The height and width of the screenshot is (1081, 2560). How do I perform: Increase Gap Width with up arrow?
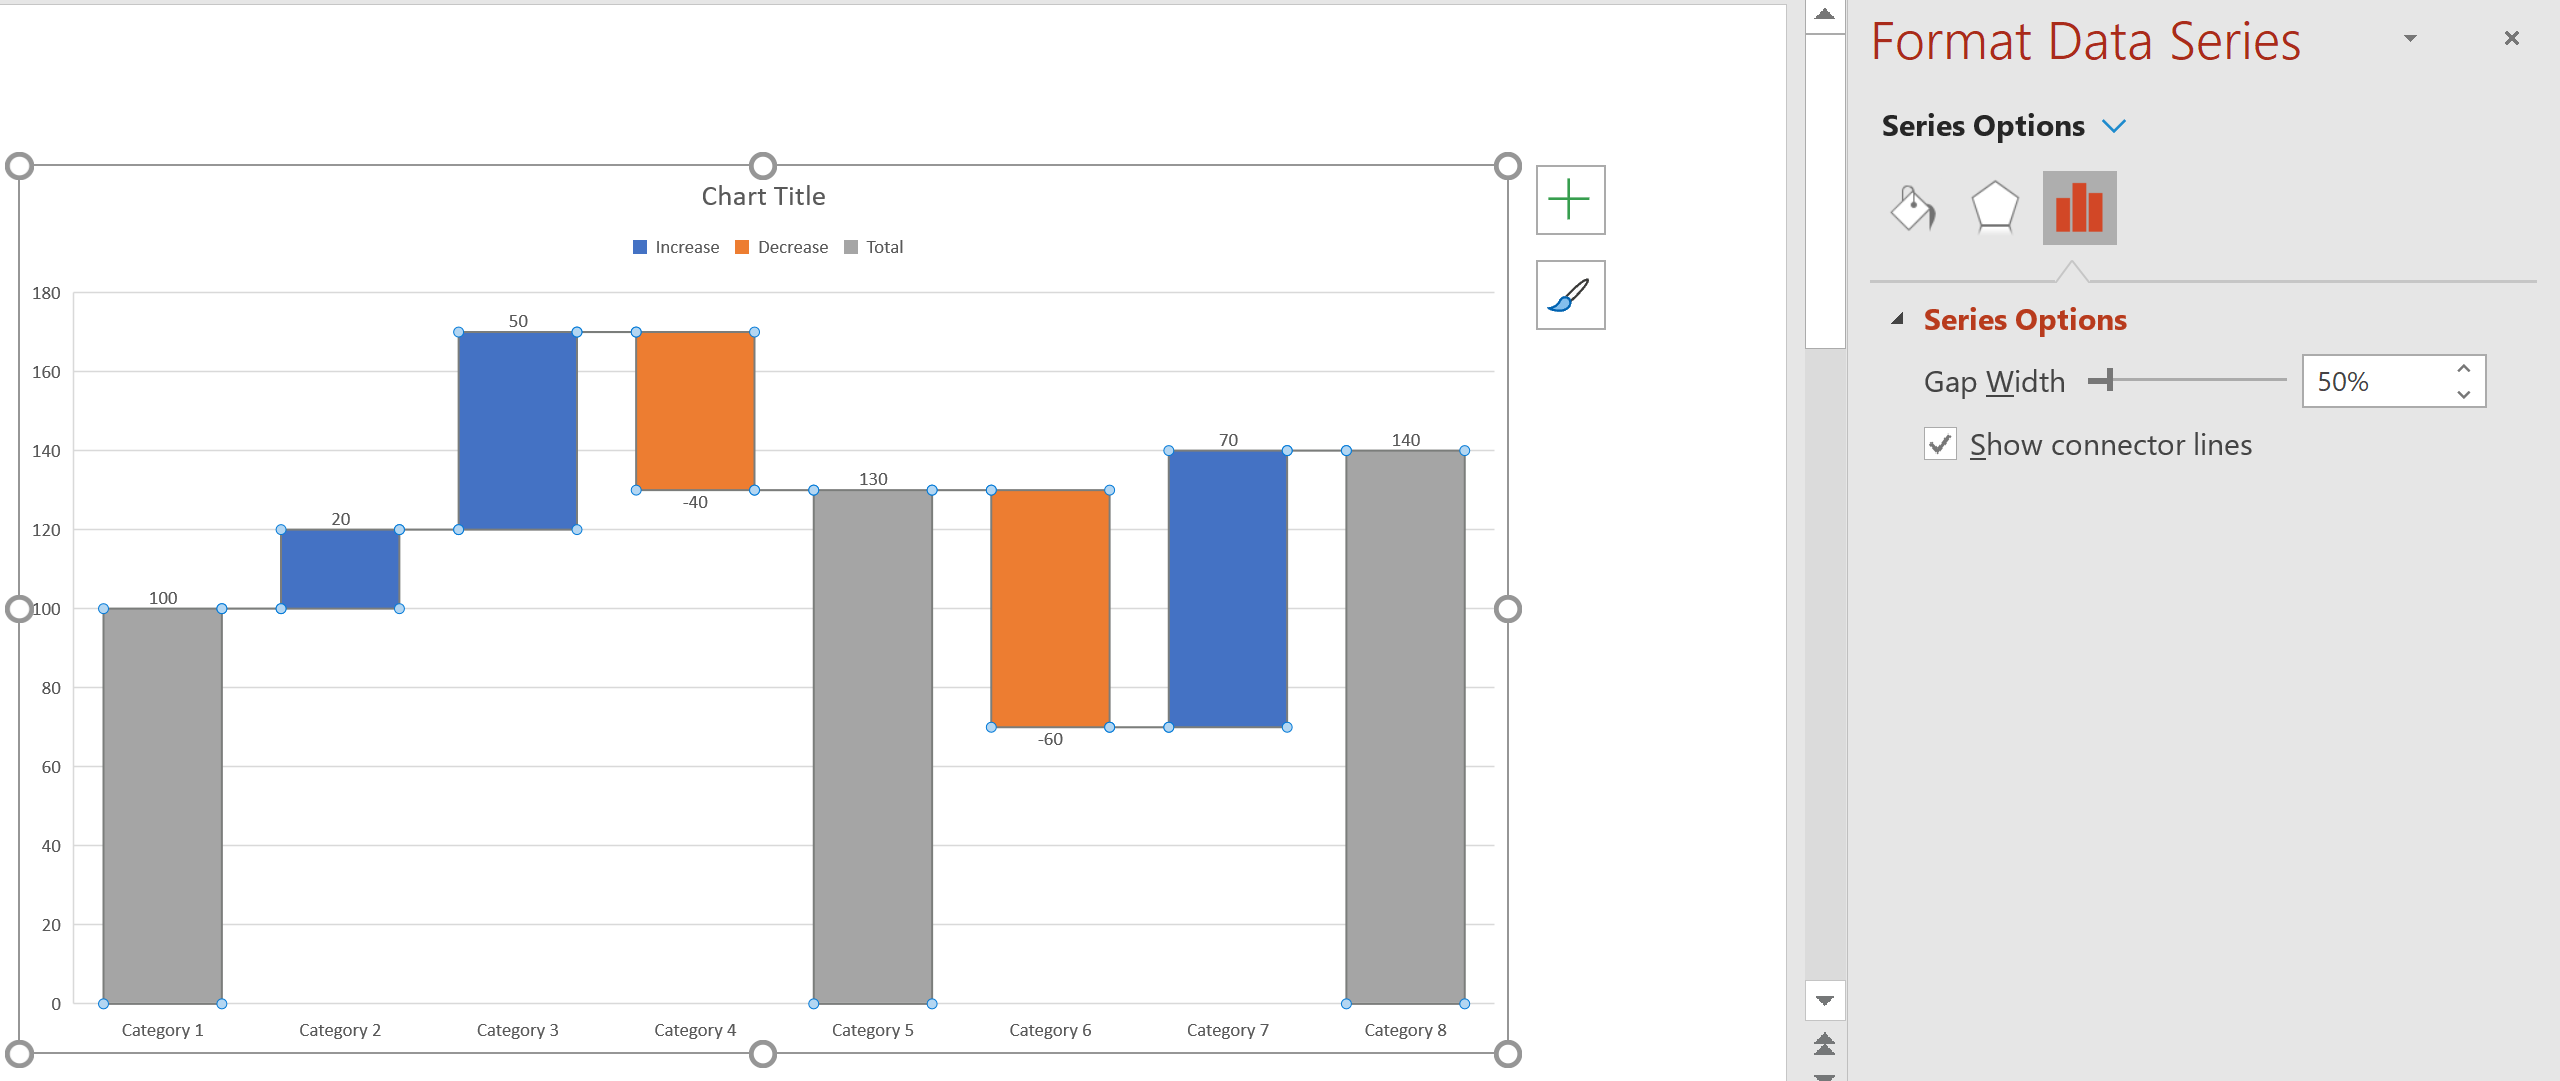pos(2464,369)
